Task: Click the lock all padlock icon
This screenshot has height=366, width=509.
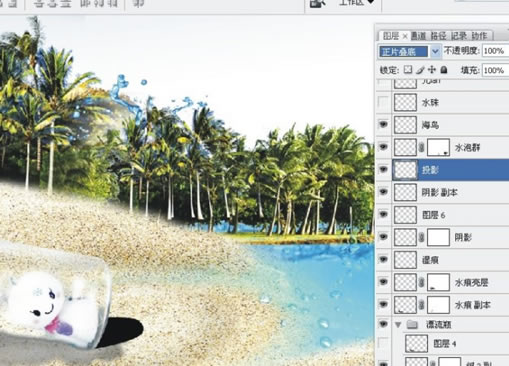Action: point(444,70)
